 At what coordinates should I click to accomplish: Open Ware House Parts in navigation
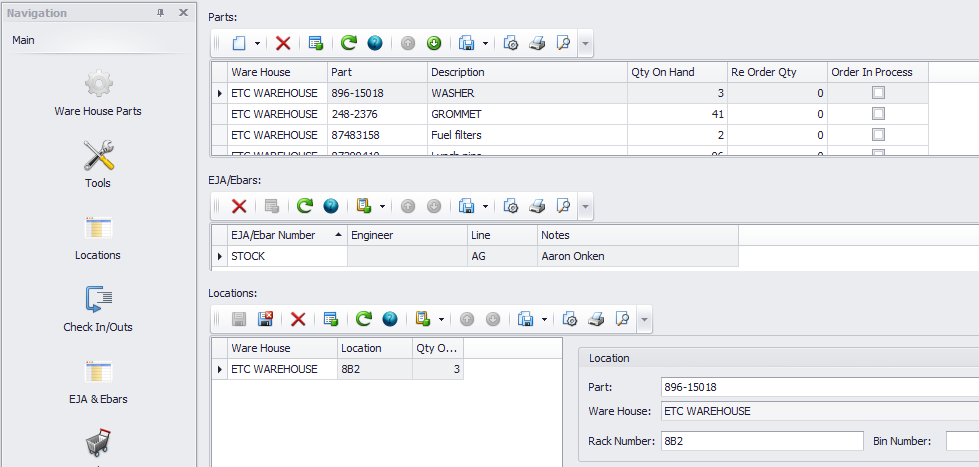click(x=98, y=94)
